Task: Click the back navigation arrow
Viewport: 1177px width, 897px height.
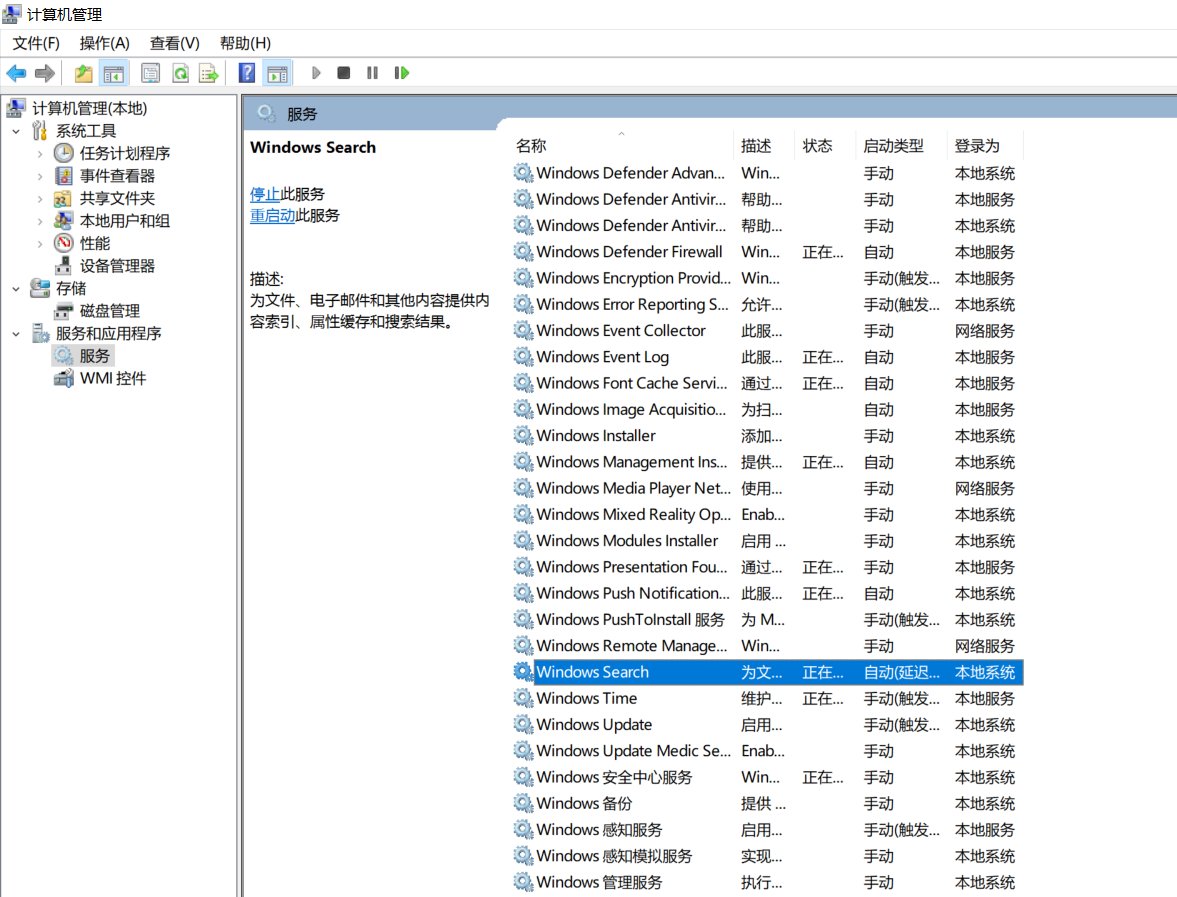Action: (16, 72)
